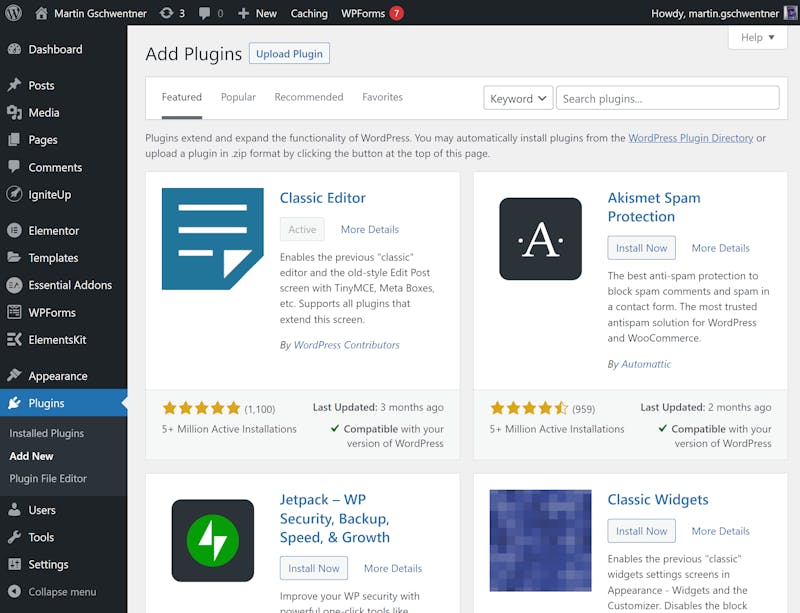Click the Media sidebar icon
800x613 pixels.
coord(15,112)
